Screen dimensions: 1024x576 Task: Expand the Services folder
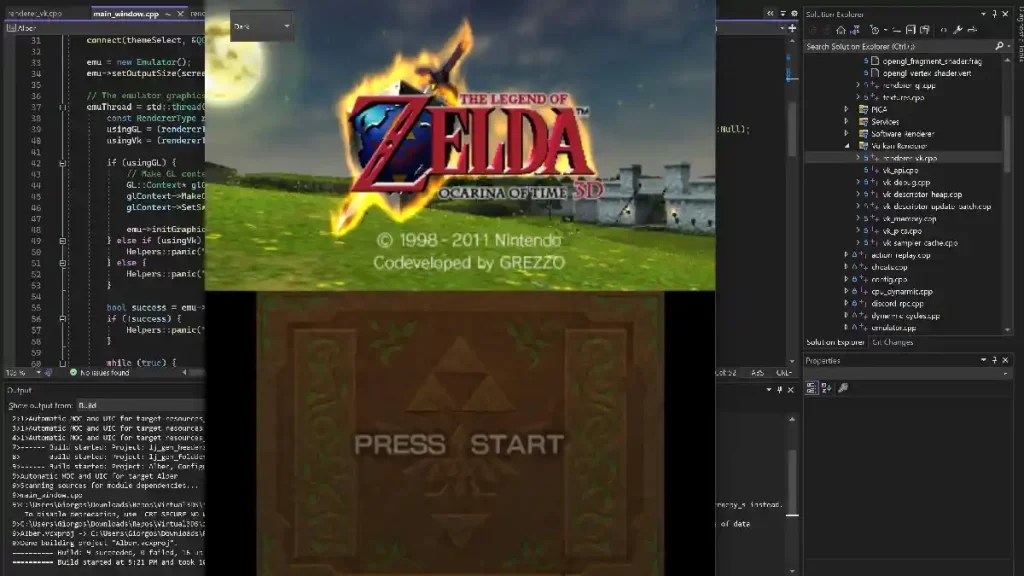pyautogui.click(x=846, y=121)
